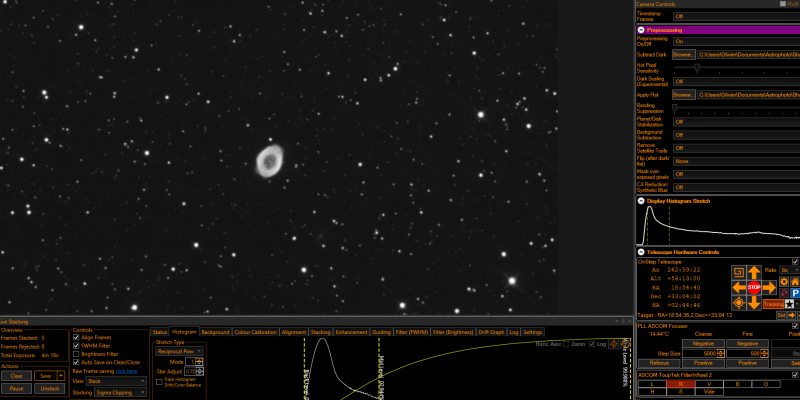This screenshot has height=400, width=800.
Task: Park the telescope with the P icon
Action: point(795,293)
